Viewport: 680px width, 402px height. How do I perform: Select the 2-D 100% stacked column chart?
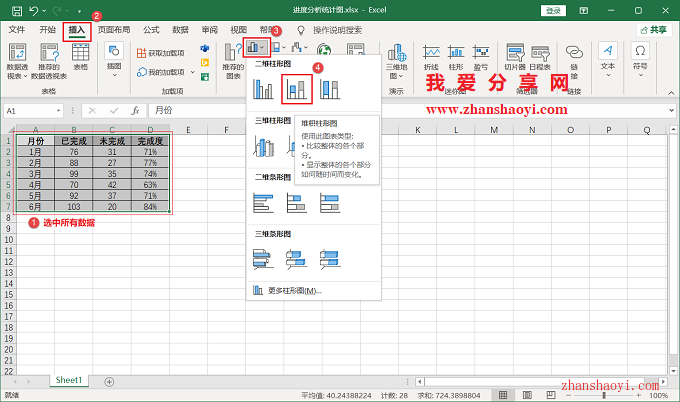coord(330,89)
